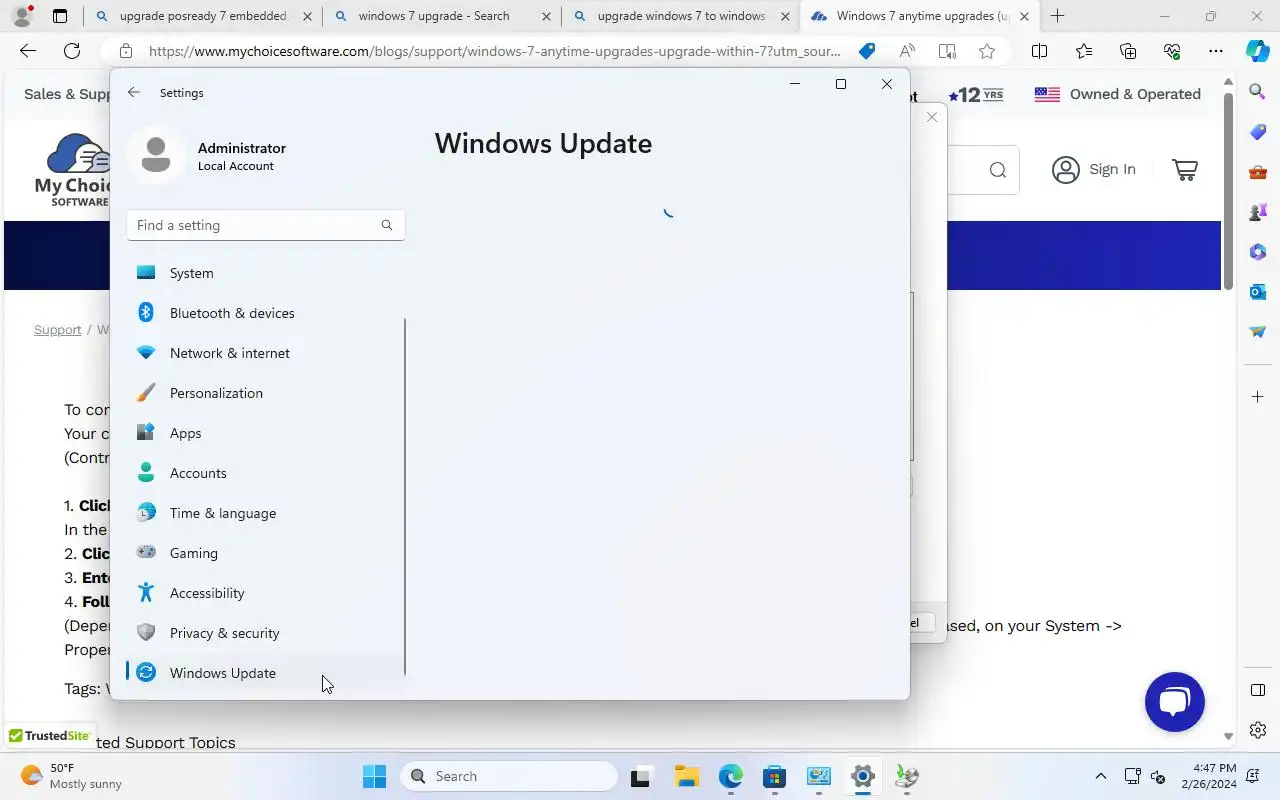Screen dimensions: 1280x800
Task: Open System settings category
Action: click(265, 273)
